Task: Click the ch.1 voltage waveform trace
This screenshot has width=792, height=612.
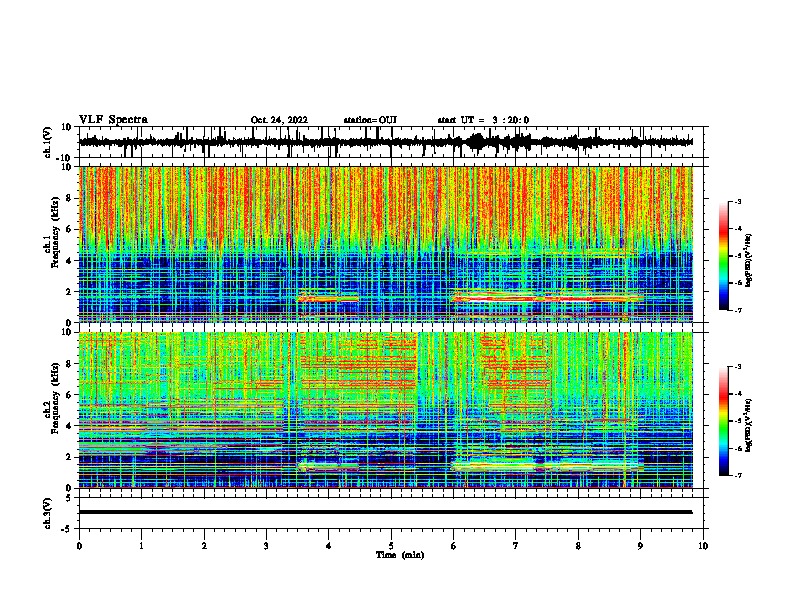Action: (x=385, y=142)
